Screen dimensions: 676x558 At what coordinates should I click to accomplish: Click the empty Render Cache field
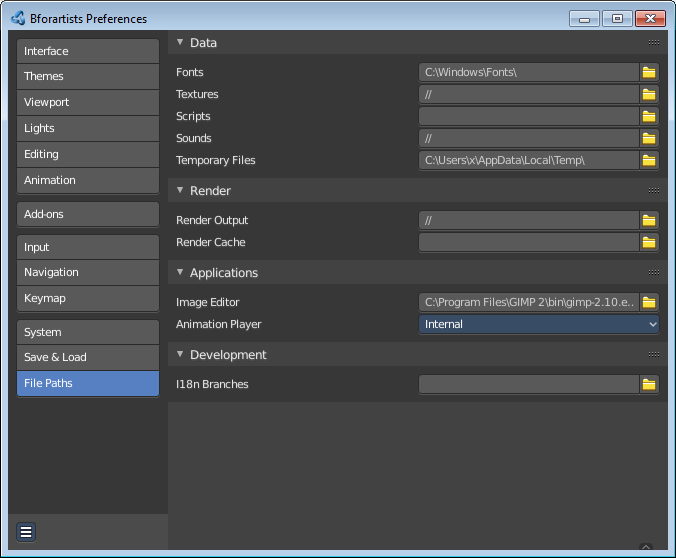tap(529, 242)
